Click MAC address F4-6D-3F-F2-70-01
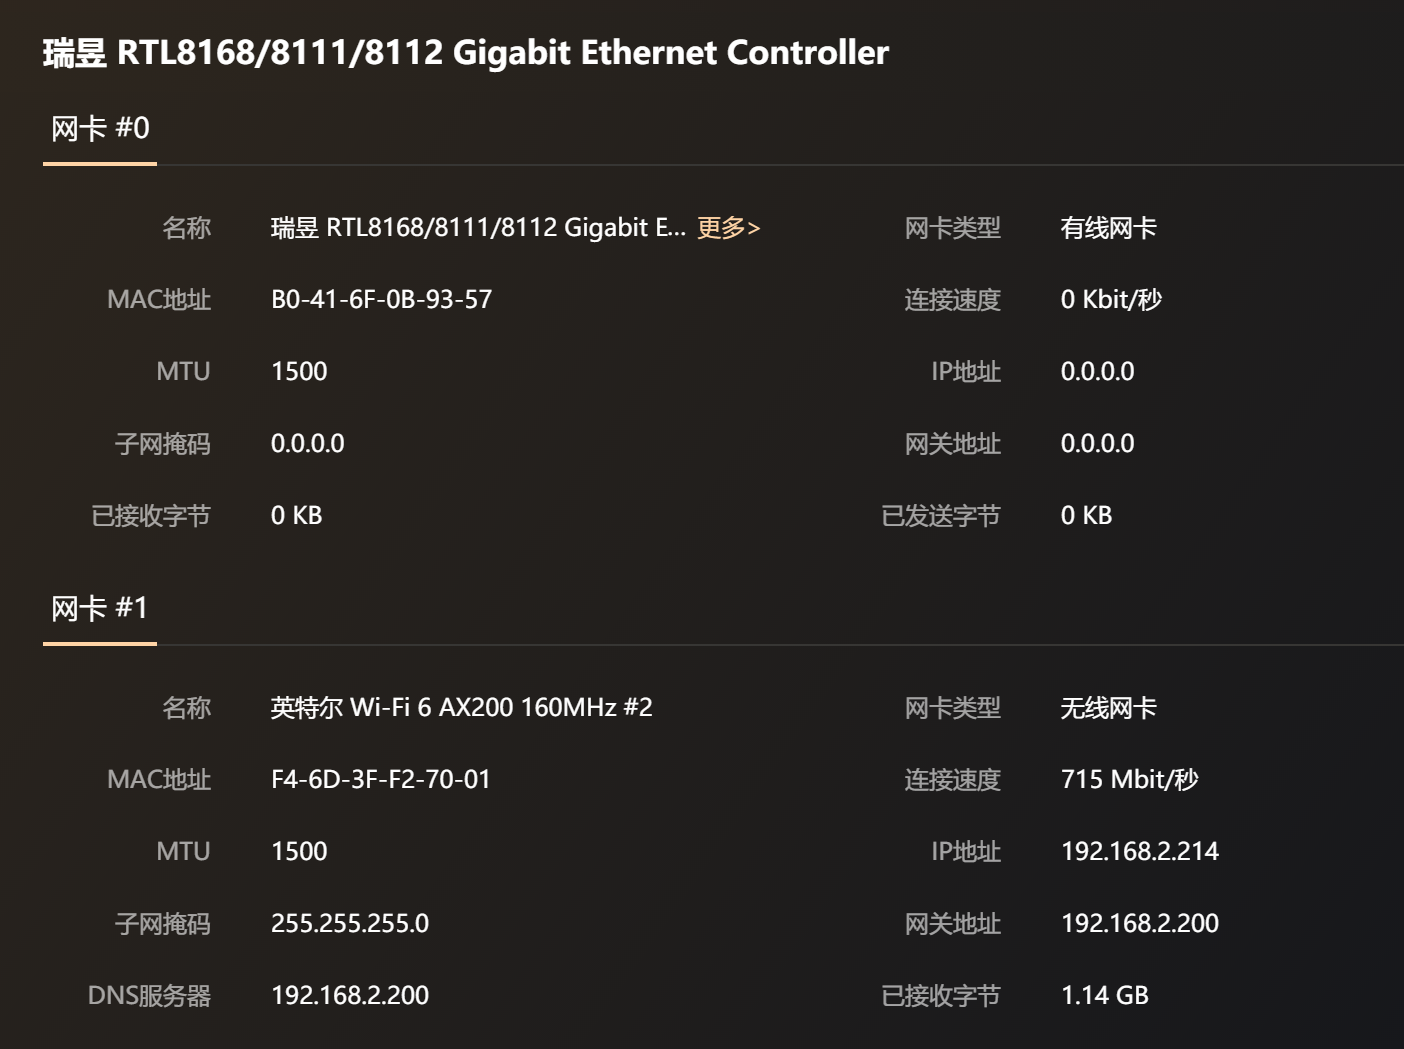Screen dimensions: 1404x1049 click(381, 780)
